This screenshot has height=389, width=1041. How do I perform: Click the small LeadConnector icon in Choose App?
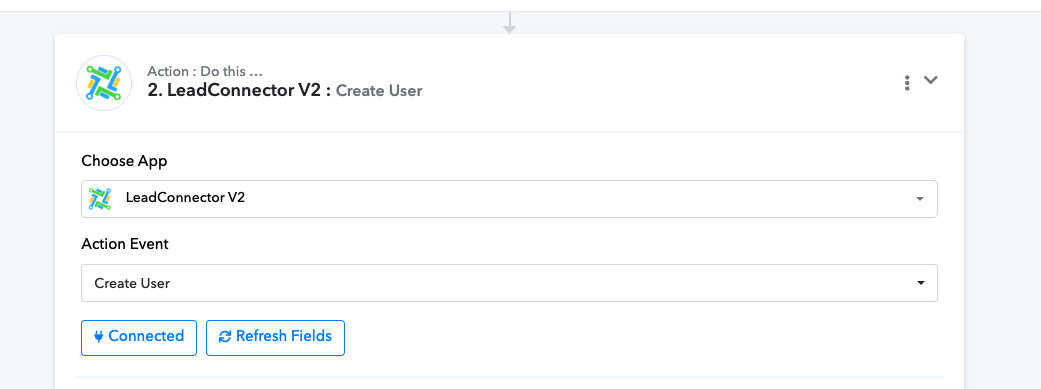100,198
